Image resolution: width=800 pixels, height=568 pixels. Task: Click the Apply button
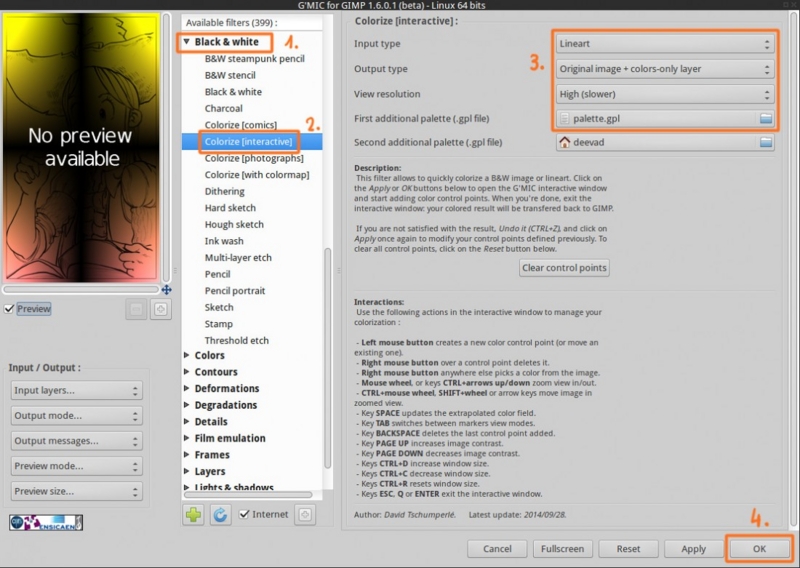coord(693,549)
